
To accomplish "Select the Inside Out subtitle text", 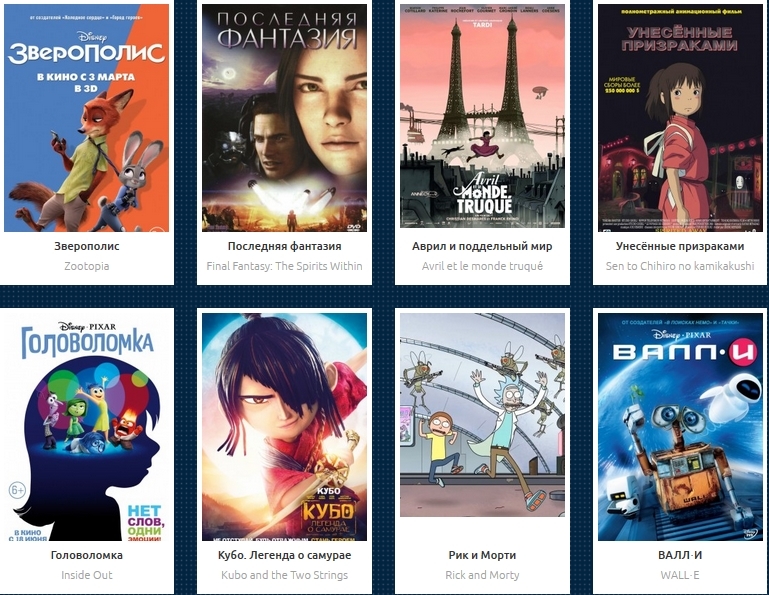I will click(86, 575).
